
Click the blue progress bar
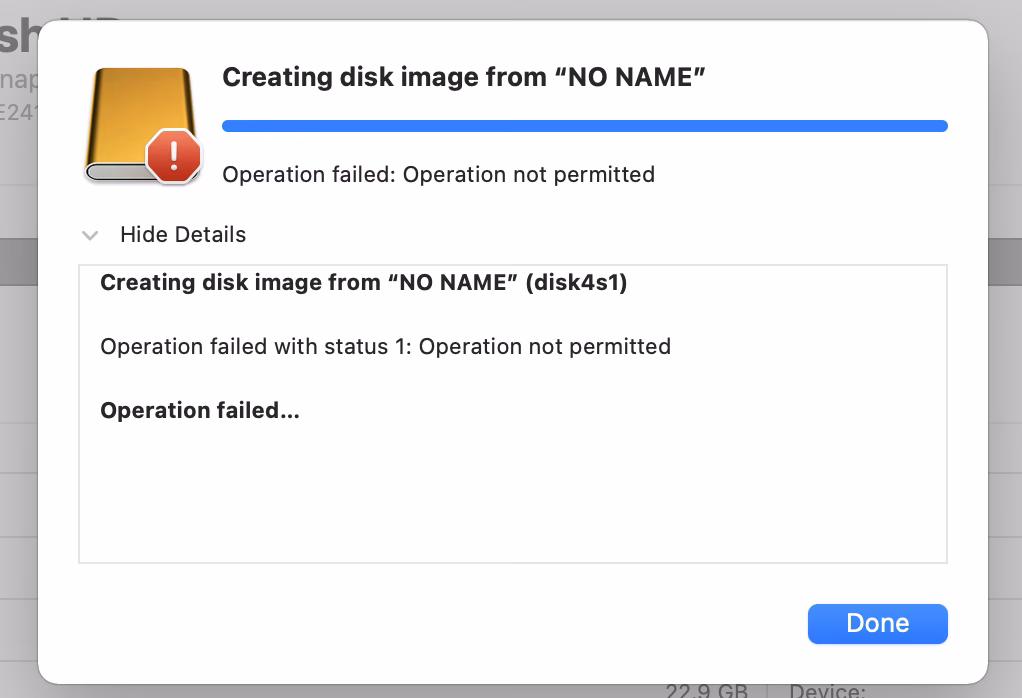point(585,125)
